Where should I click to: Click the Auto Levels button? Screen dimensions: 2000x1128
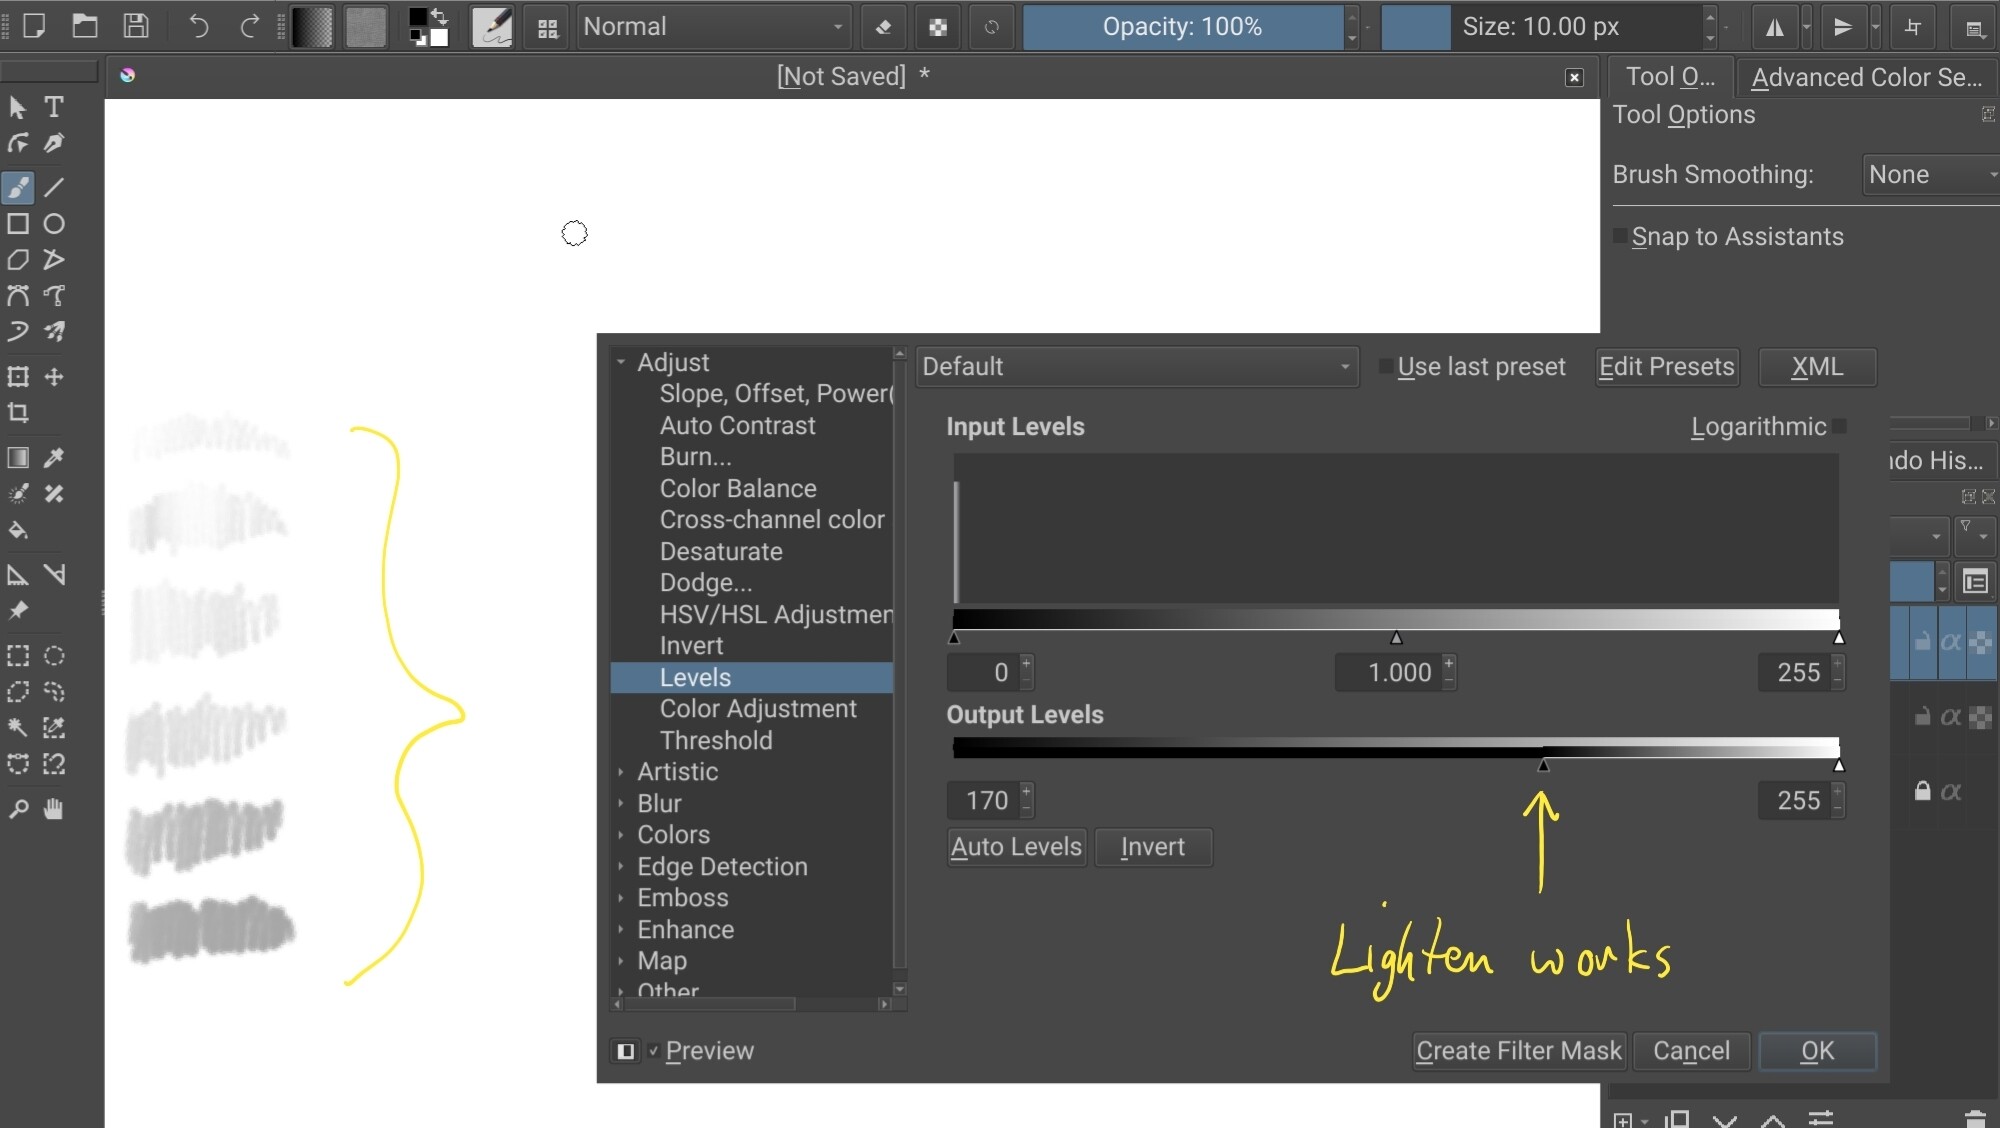coord(1016,847)
